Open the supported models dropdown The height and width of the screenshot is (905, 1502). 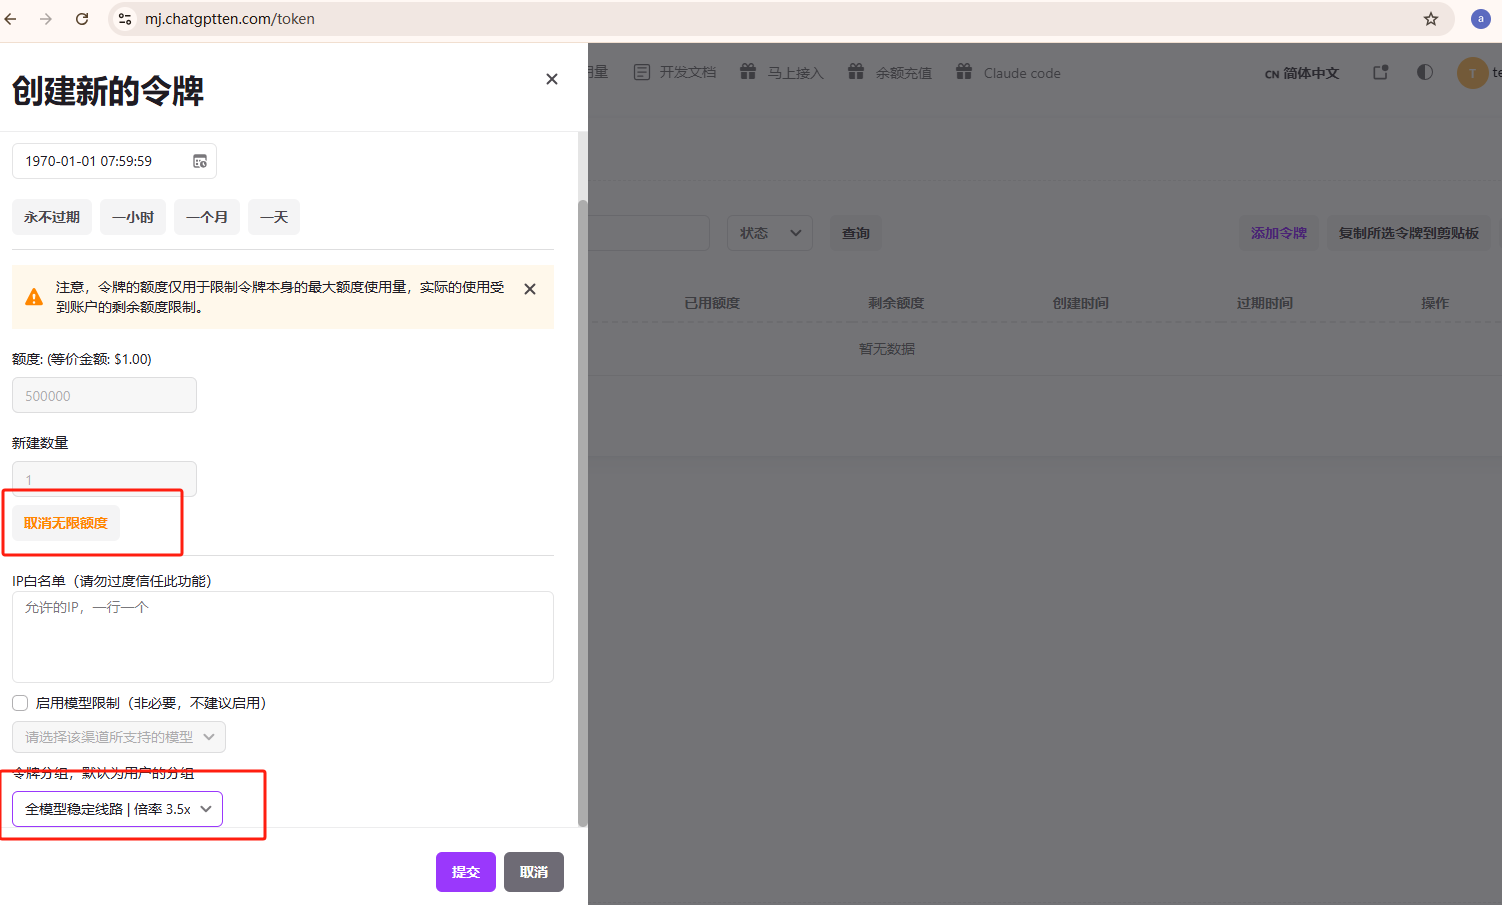tap(119, 737)
